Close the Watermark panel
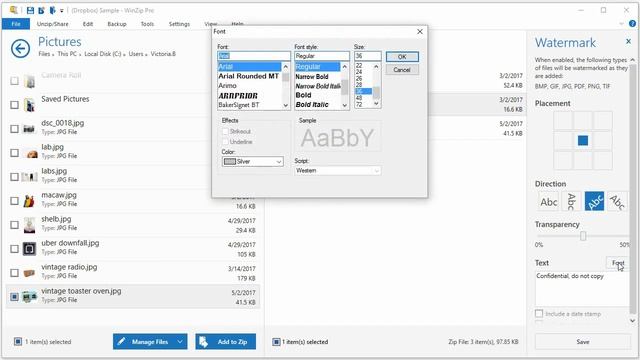 pos(628,42)
